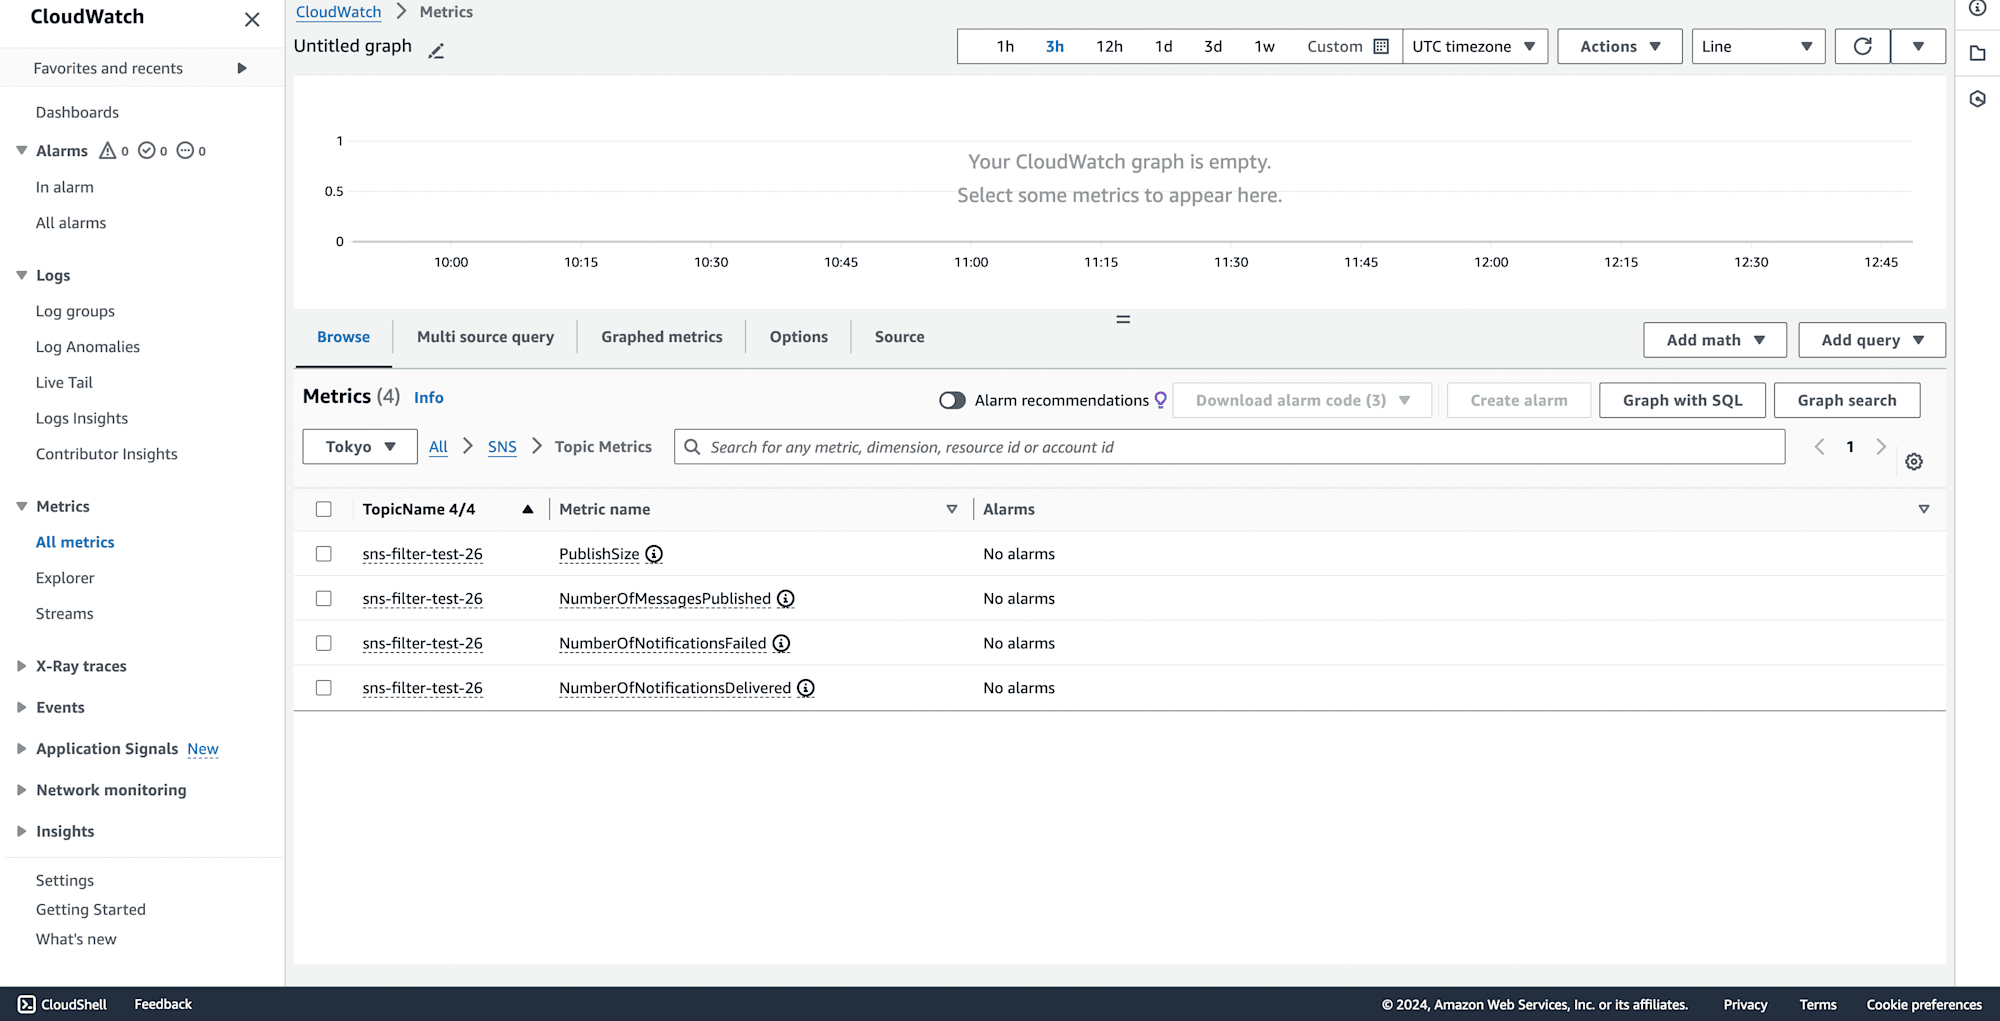
Task: Collapse the Logs section
Action: pyautogui.click(x=21, y=275)
